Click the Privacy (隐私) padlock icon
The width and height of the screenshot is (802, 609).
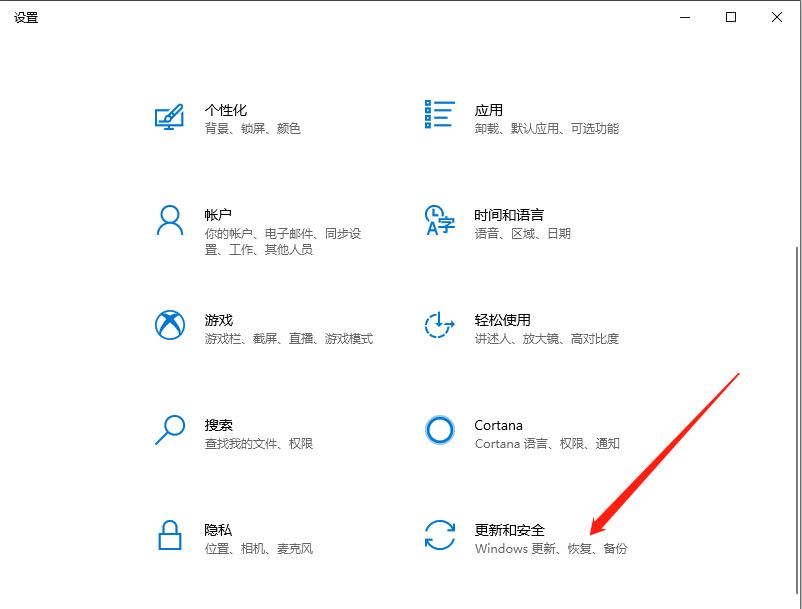click(170, 535)
